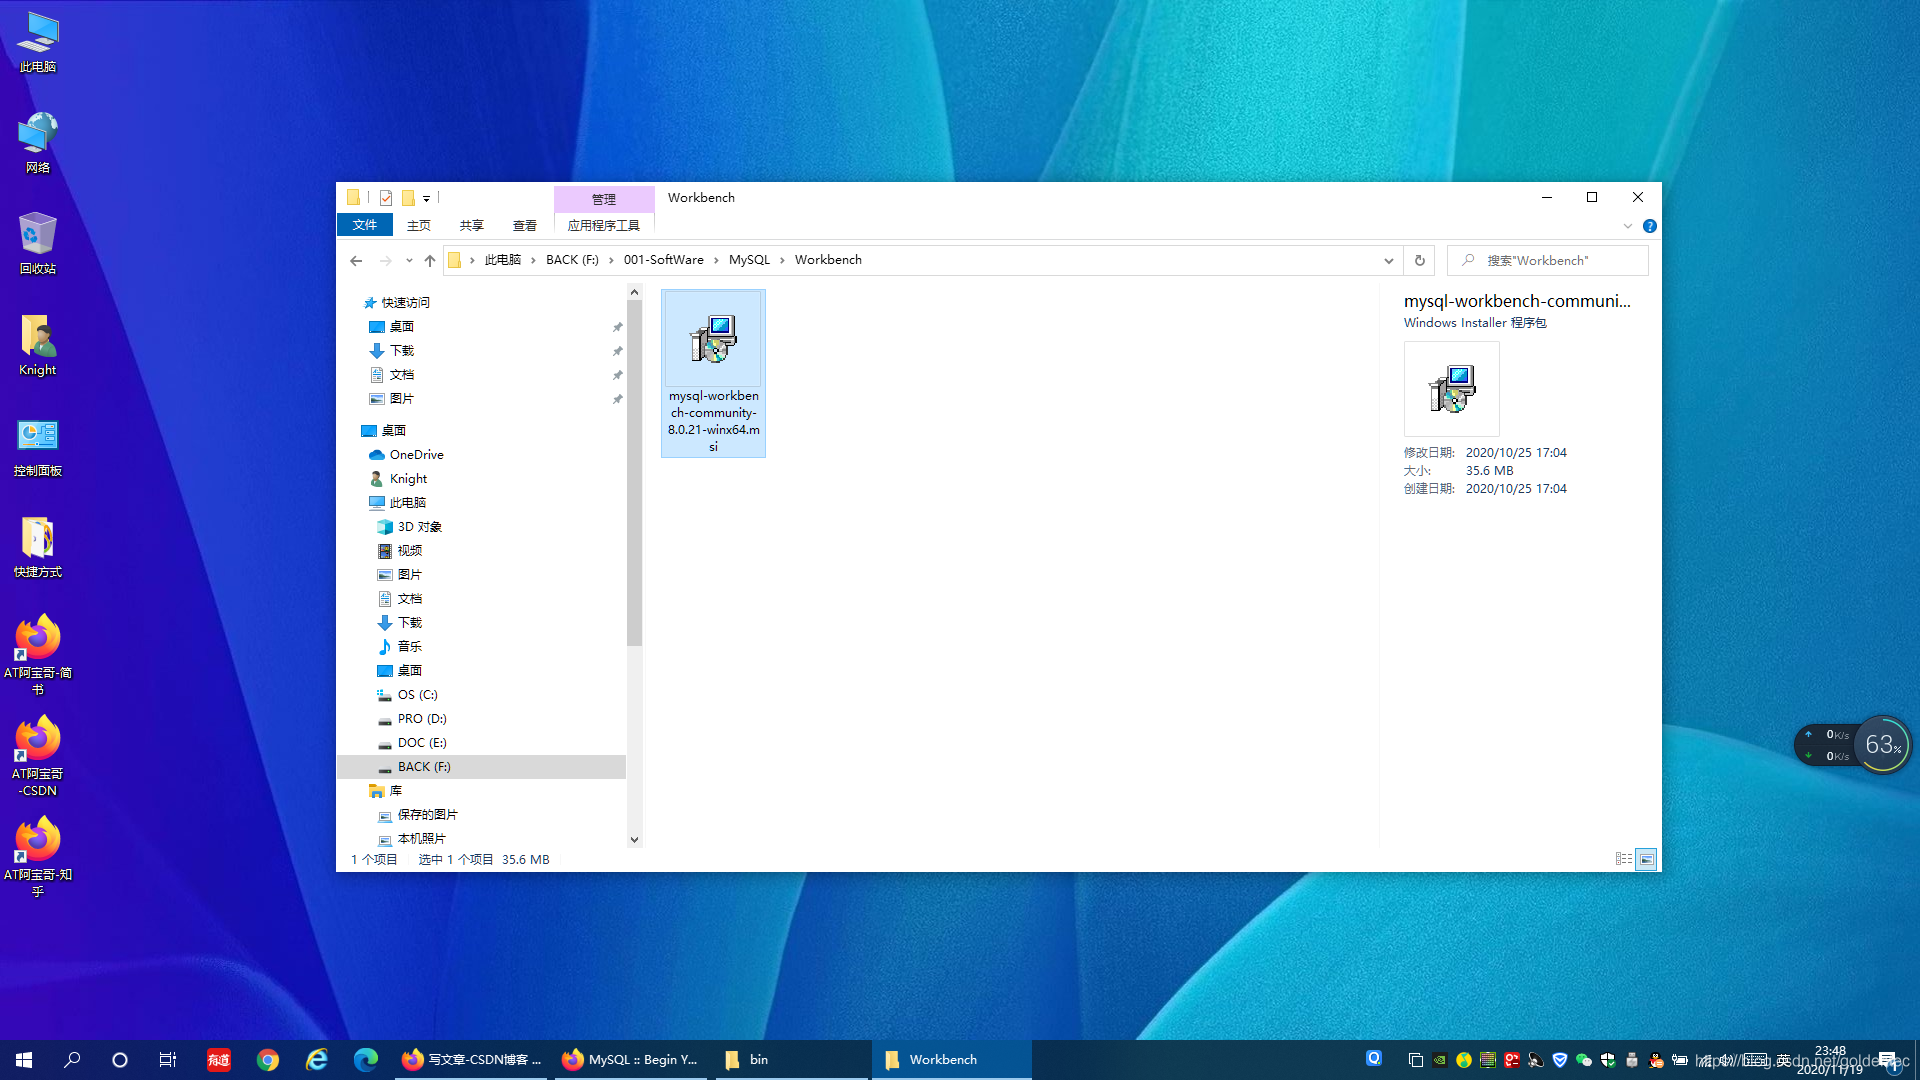Click the Up one level arrow

tap(430, 260)
